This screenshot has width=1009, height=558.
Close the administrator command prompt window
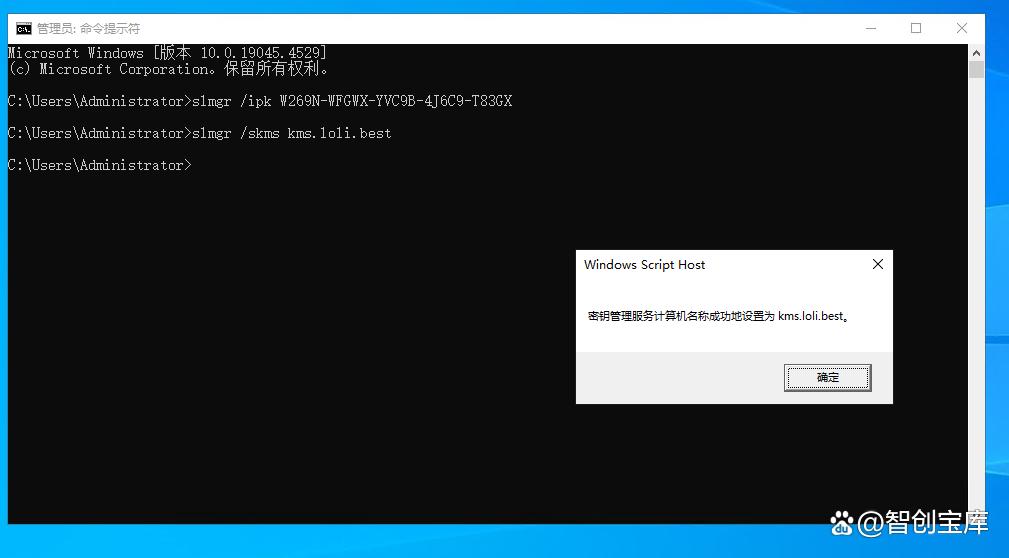(962, 28)
